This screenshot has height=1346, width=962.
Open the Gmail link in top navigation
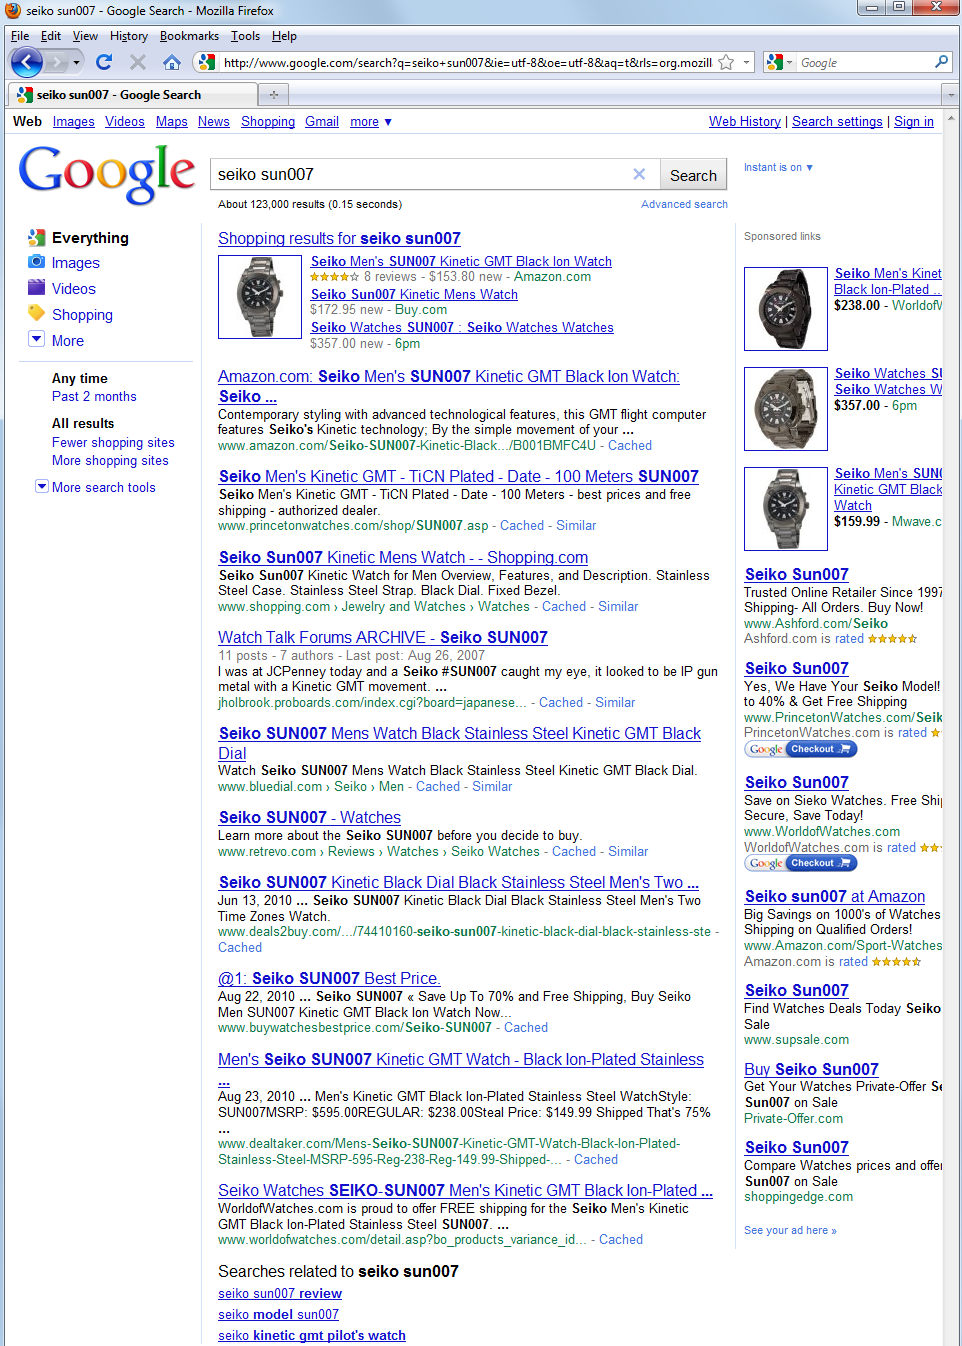coord(322,122)
